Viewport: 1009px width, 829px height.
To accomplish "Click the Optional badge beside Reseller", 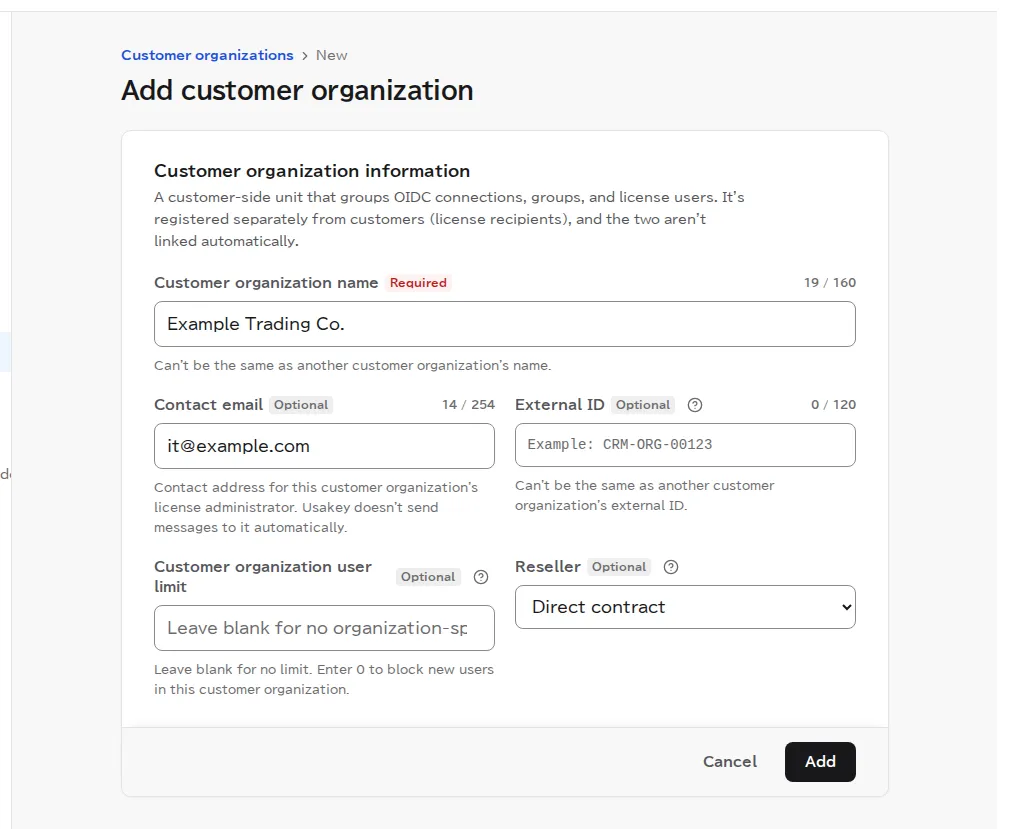I will tap(619, 567).
